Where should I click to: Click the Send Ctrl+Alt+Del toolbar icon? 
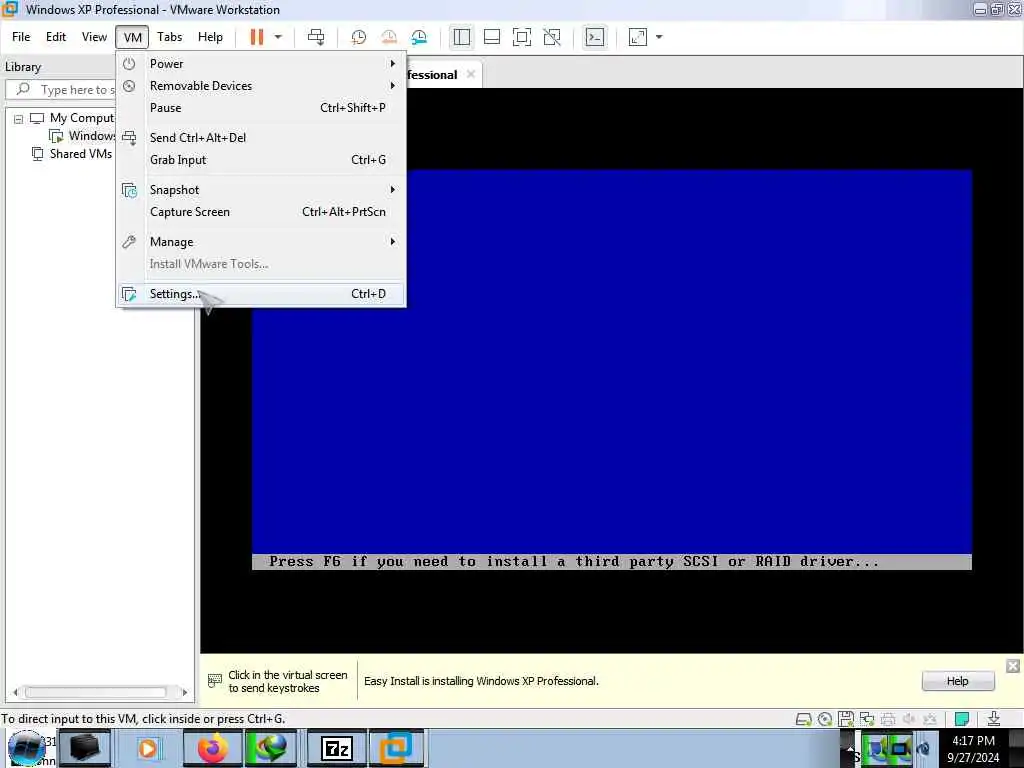coord(316,37)
